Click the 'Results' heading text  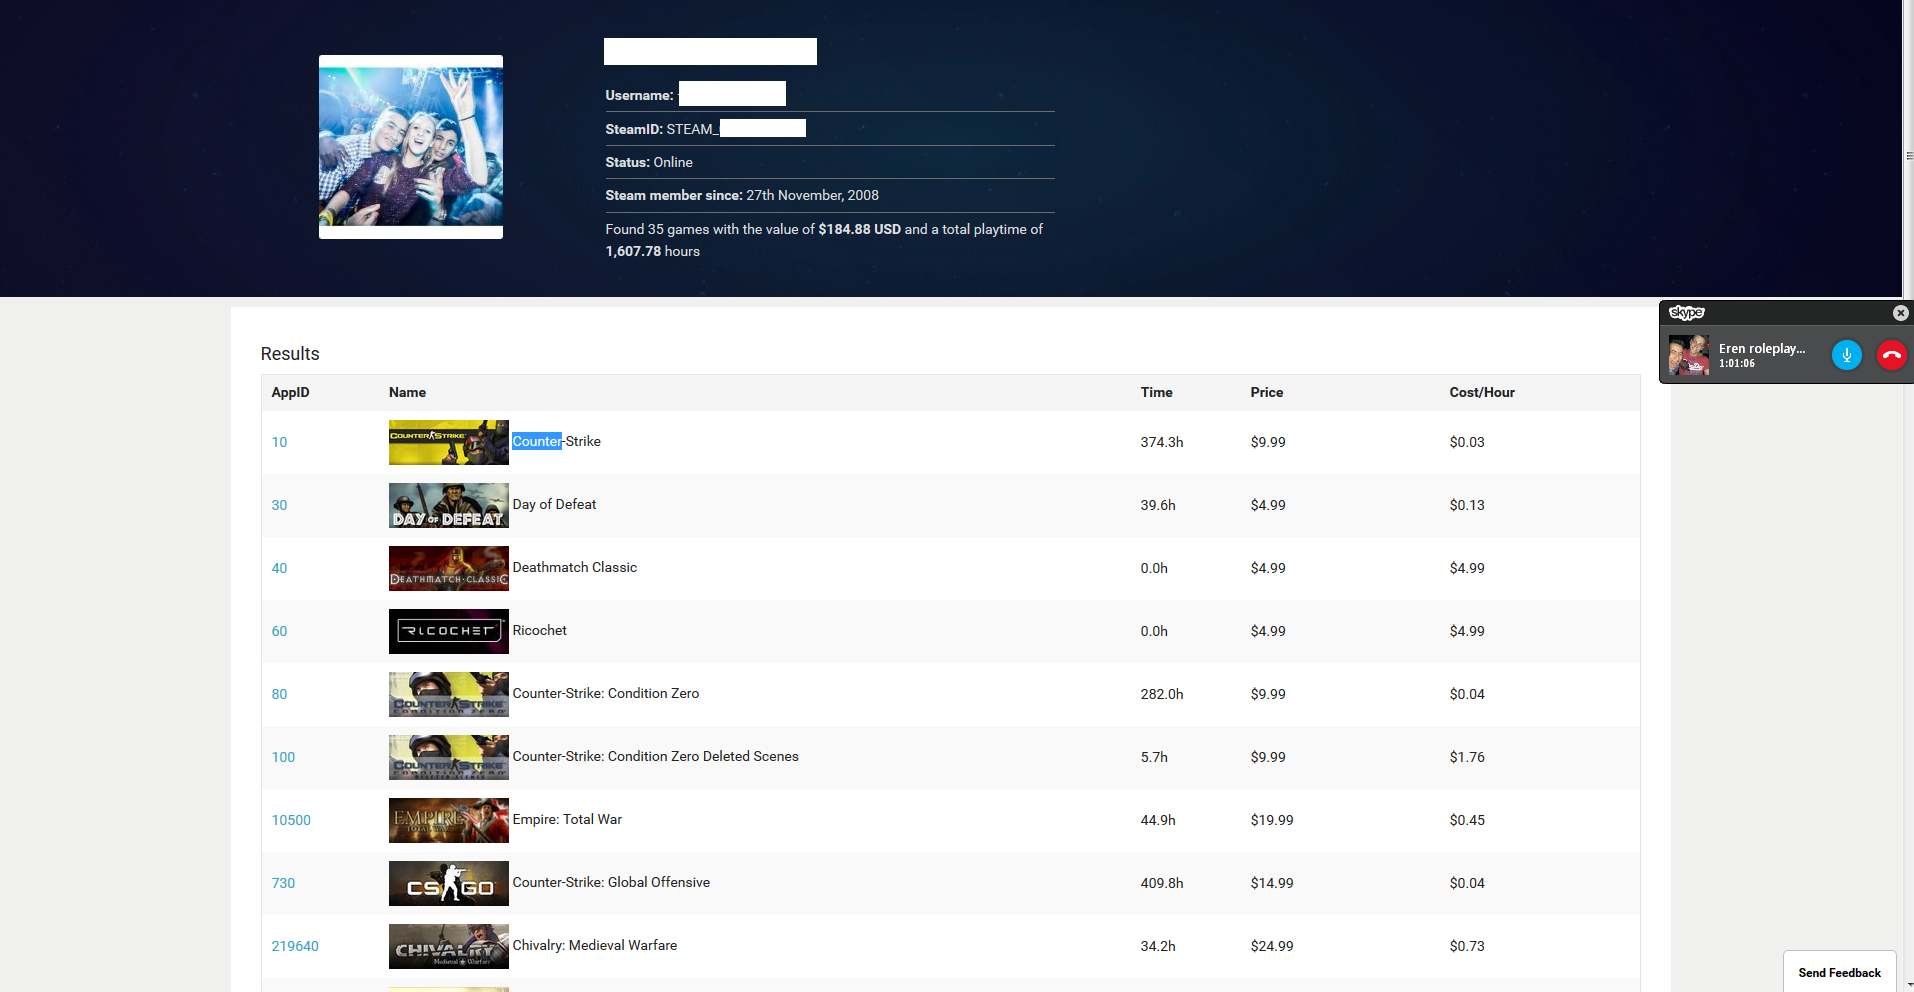tap(290, 354)
